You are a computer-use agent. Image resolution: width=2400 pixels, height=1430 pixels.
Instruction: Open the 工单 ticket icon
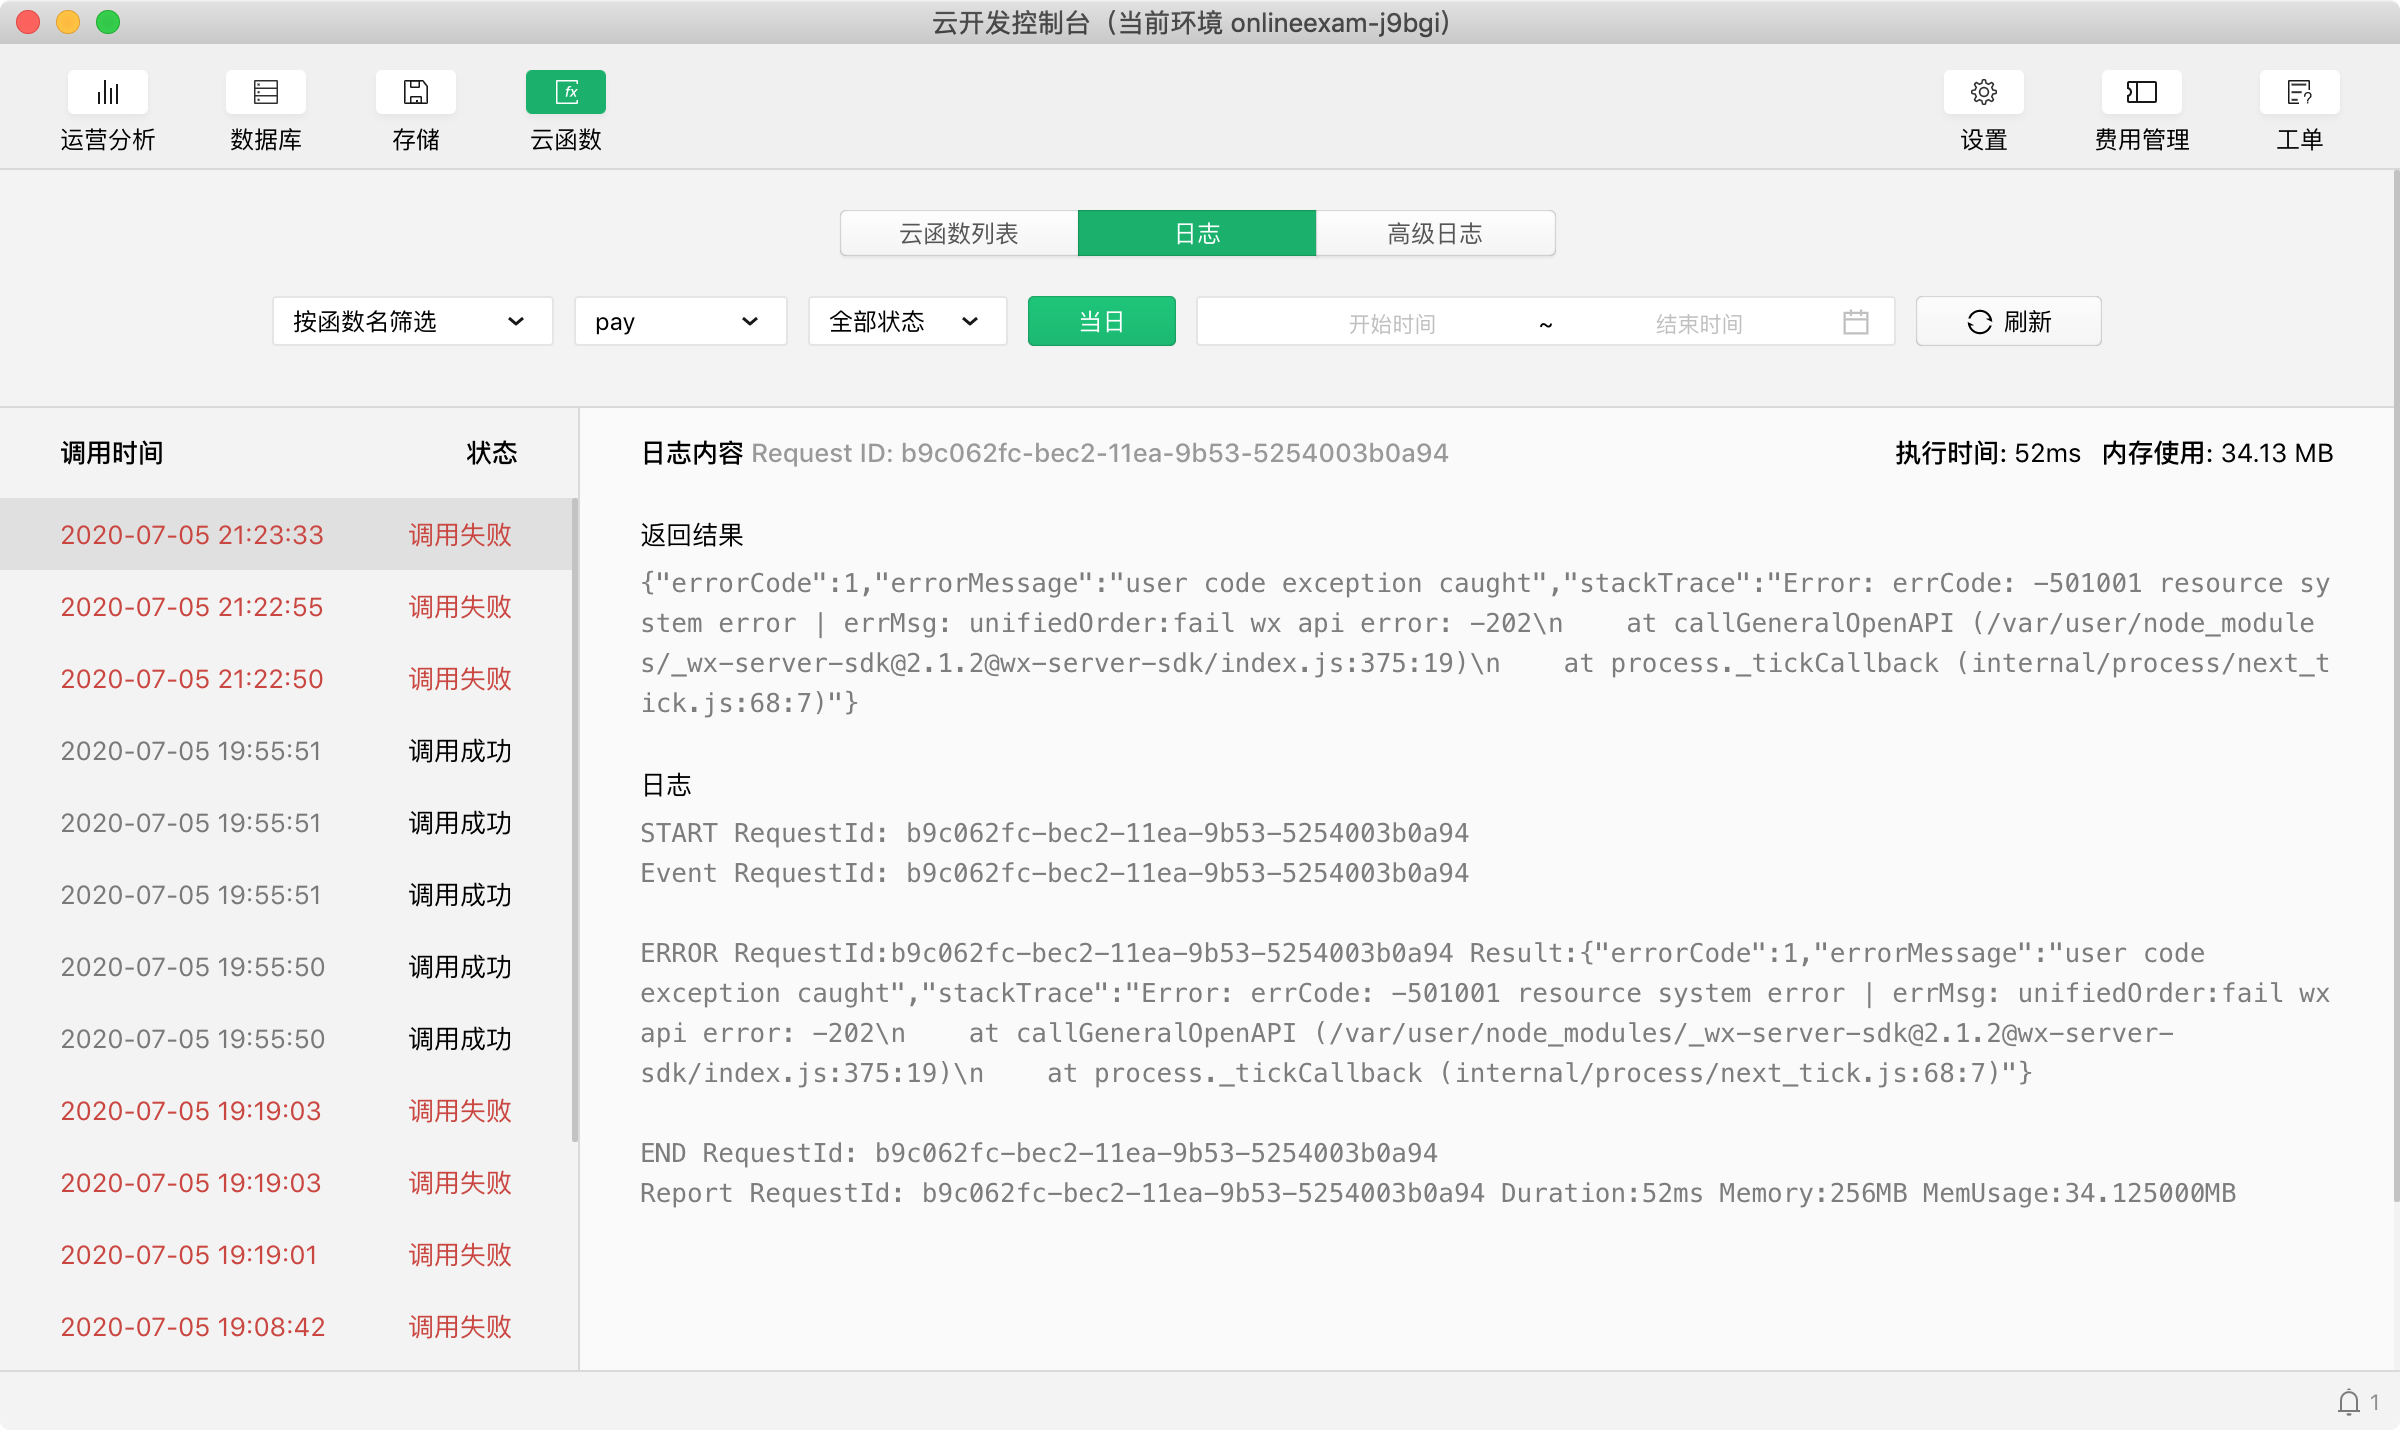[2299, 93]
